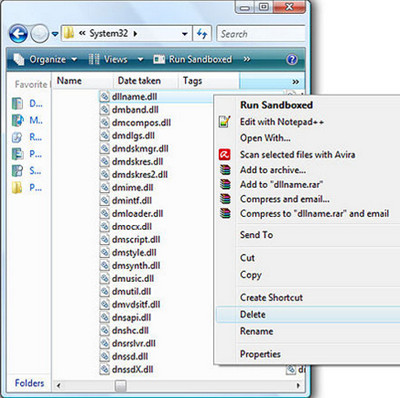Click the dmscript.dll file icon

105,240
